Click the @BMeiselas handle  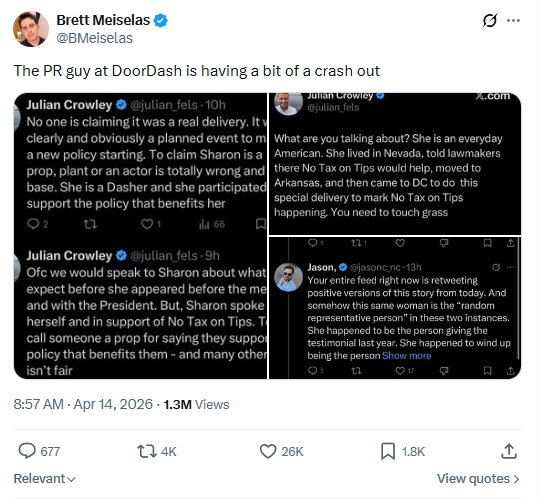tap(94, 38)
